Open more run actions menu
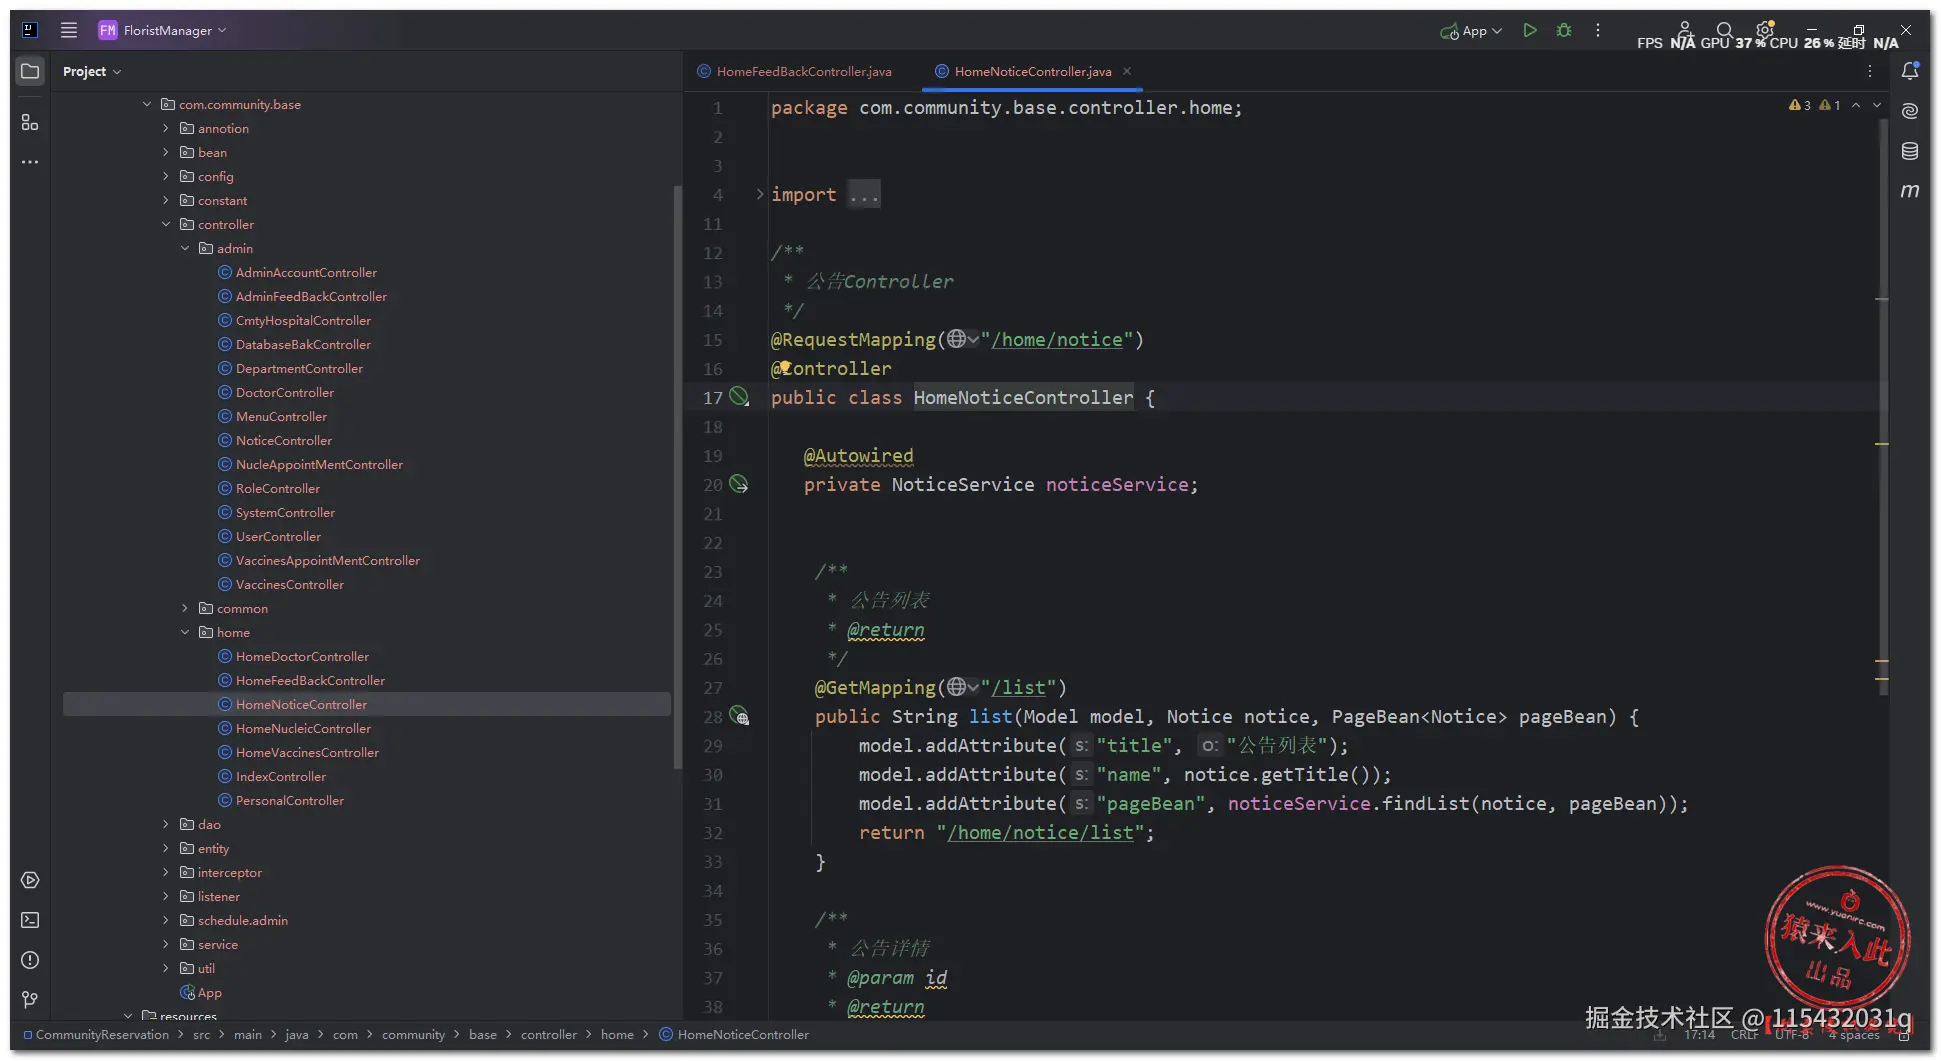 point(1598,30)
